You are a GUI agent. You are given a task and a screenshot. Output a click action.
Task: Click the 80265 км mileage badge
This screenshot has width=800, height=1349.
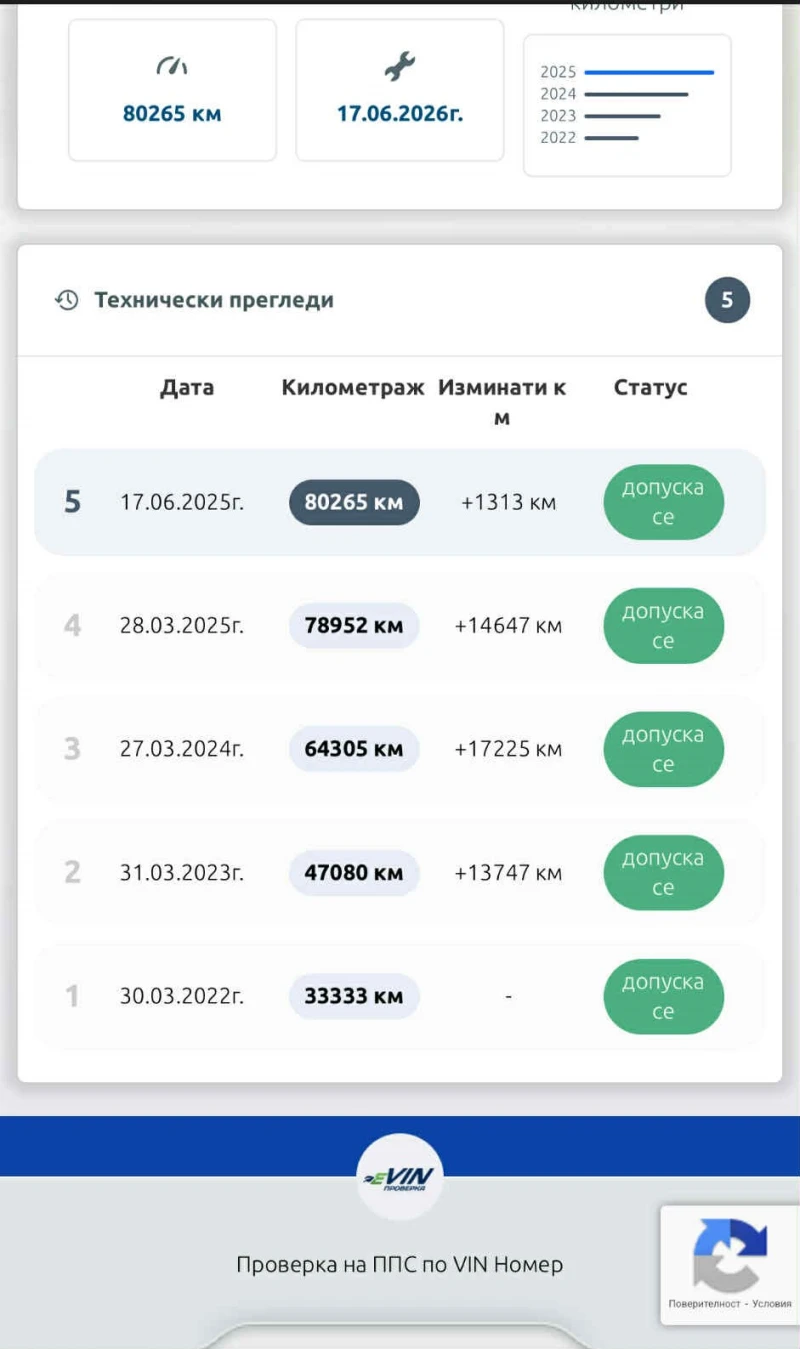pos(354,502)
